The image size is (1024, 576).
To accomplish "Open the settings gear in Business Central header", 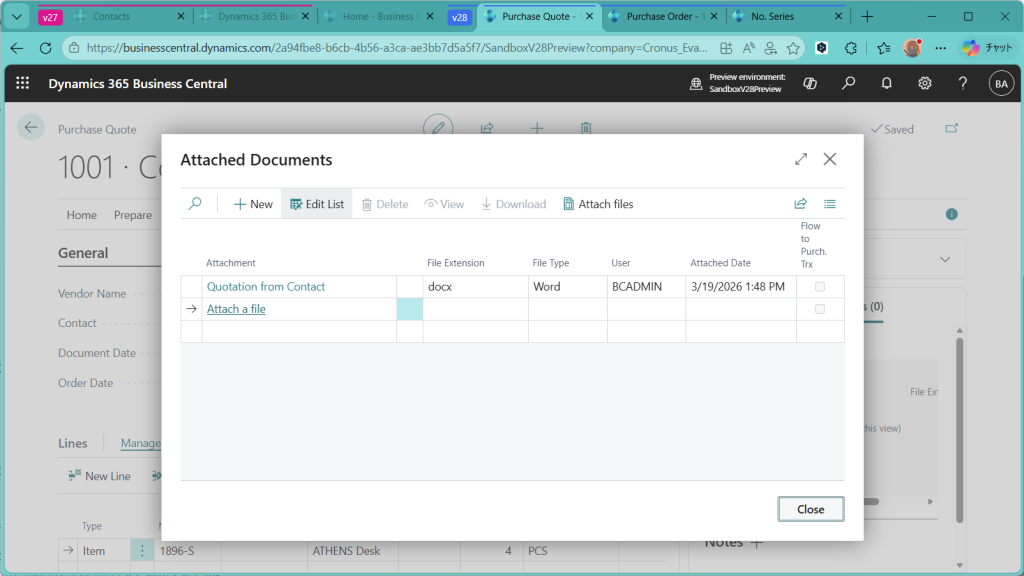I will (925, 84).
